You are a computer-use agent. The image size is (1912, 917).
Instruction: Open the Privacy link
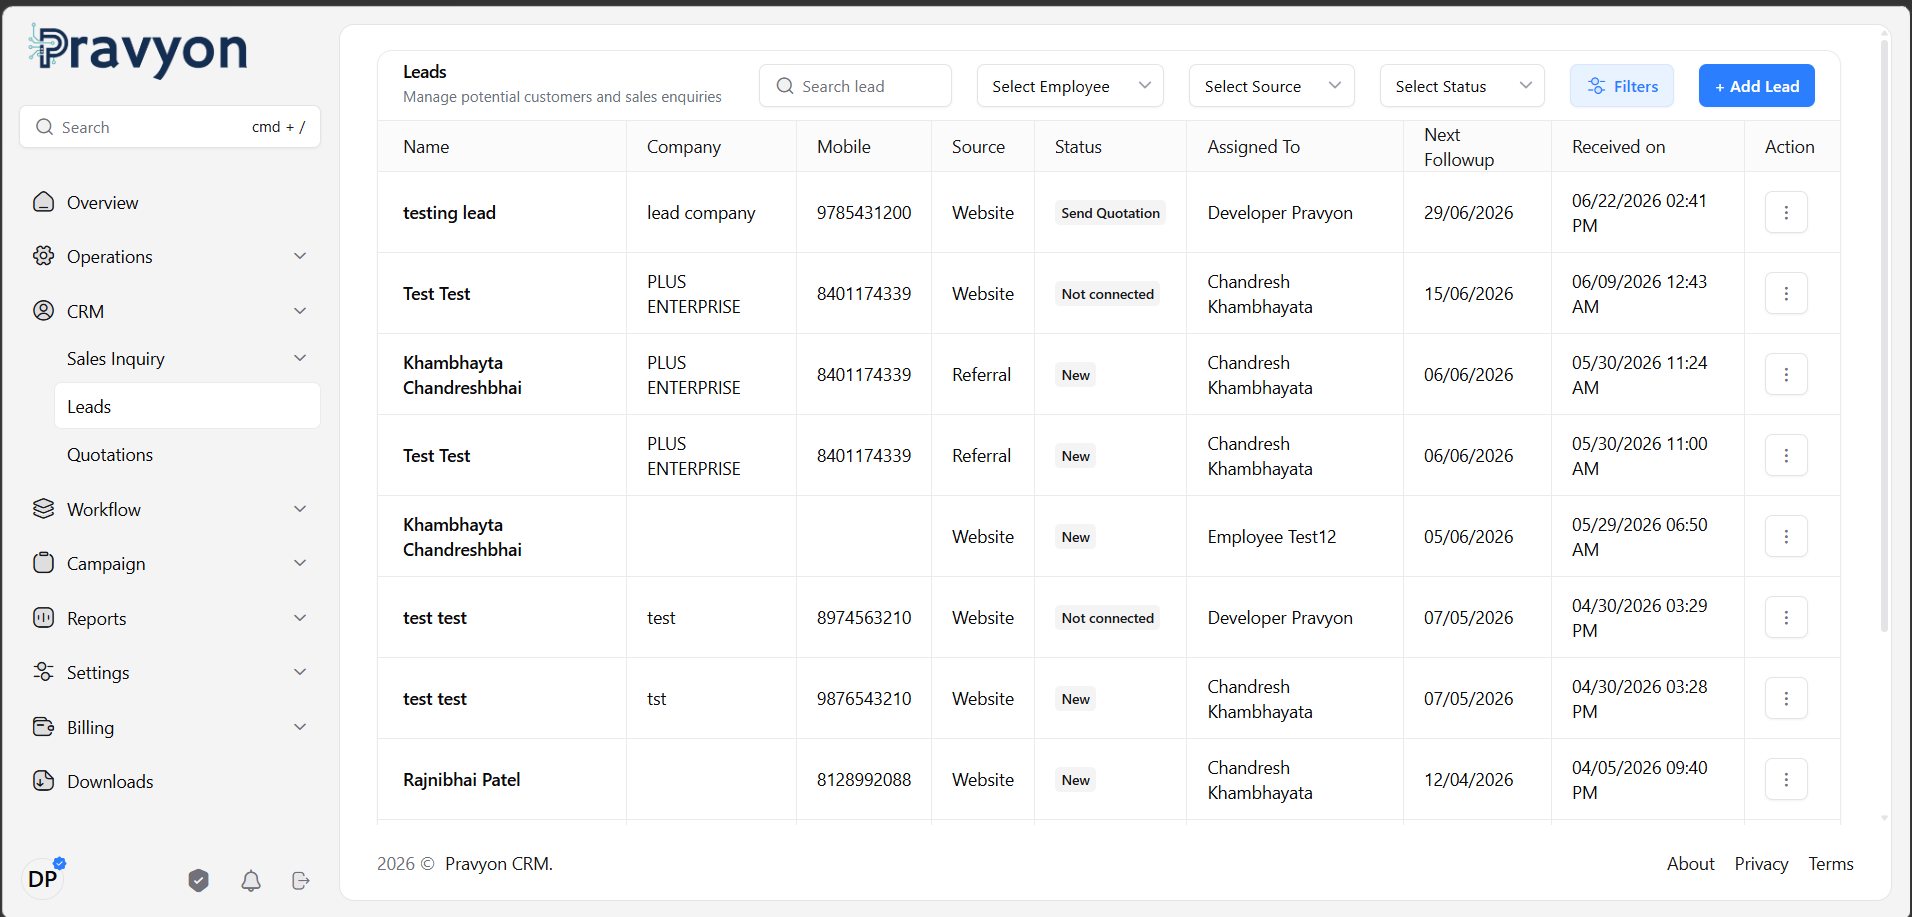coord(1761,864)
